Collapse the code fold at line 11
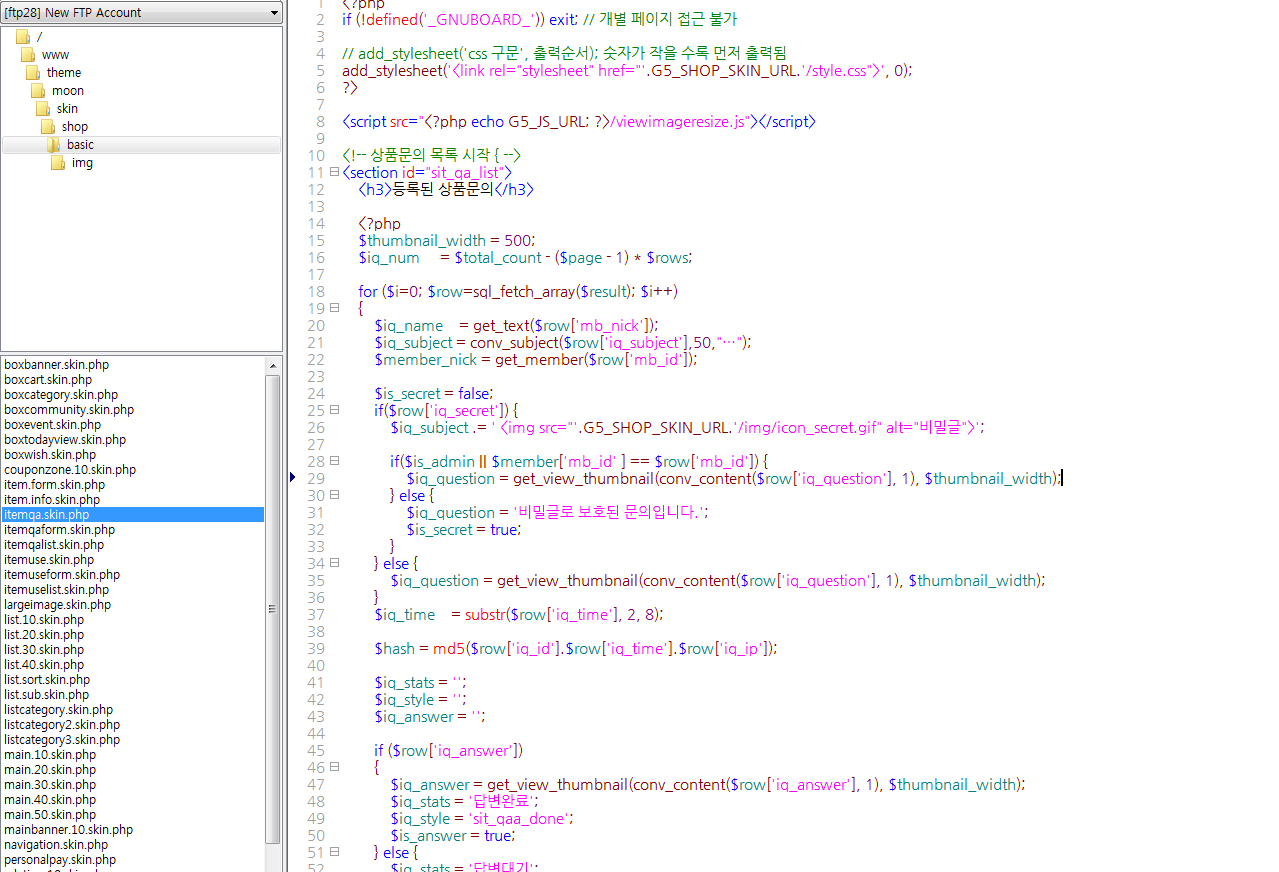The height and width of the screenshot is (872, 1279). [334, 172]
